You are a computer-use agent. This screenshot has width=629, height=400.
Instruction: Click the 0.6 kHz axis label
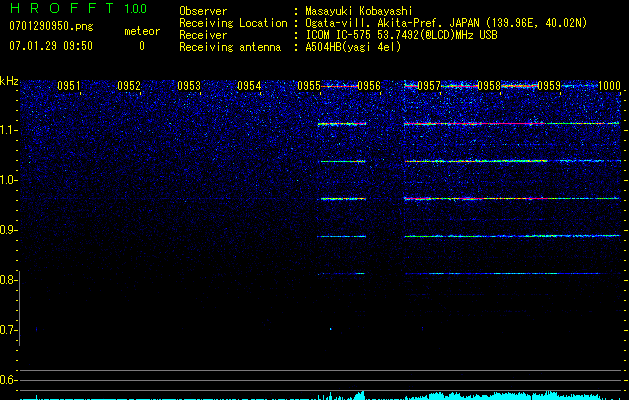6,380
